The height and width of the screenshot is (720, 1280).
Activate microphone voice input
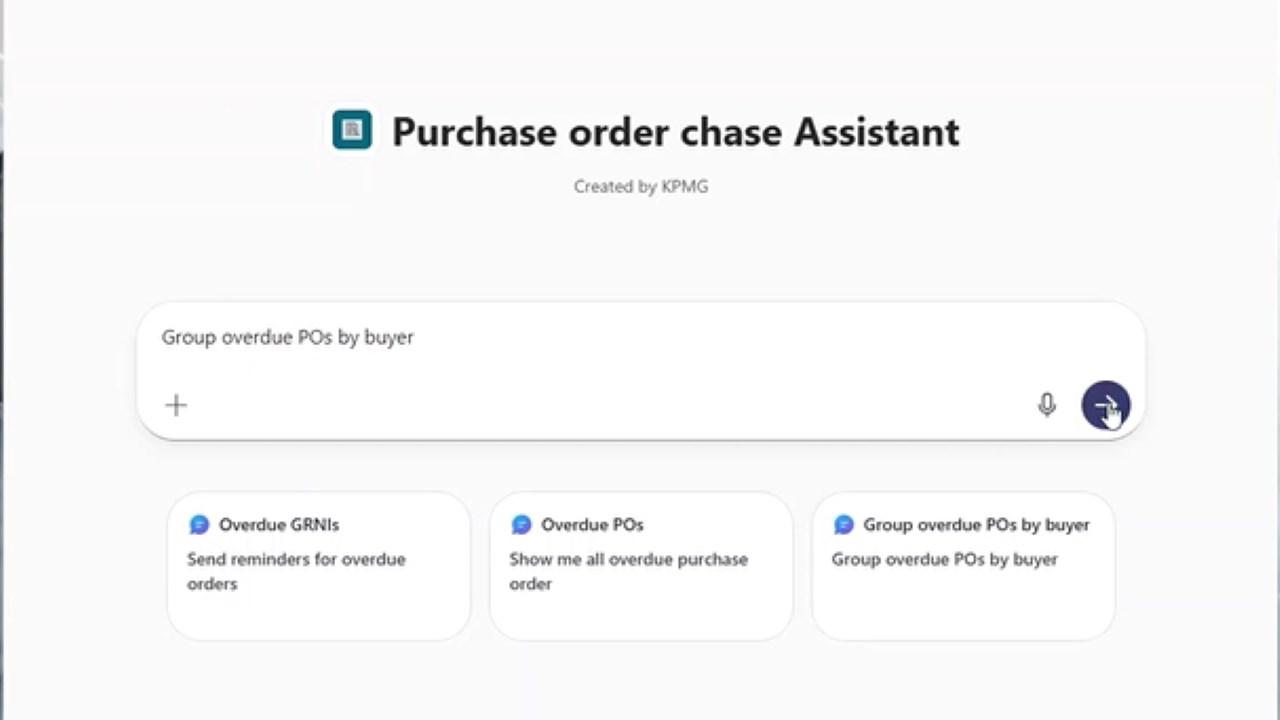(x=1047, y=405)
